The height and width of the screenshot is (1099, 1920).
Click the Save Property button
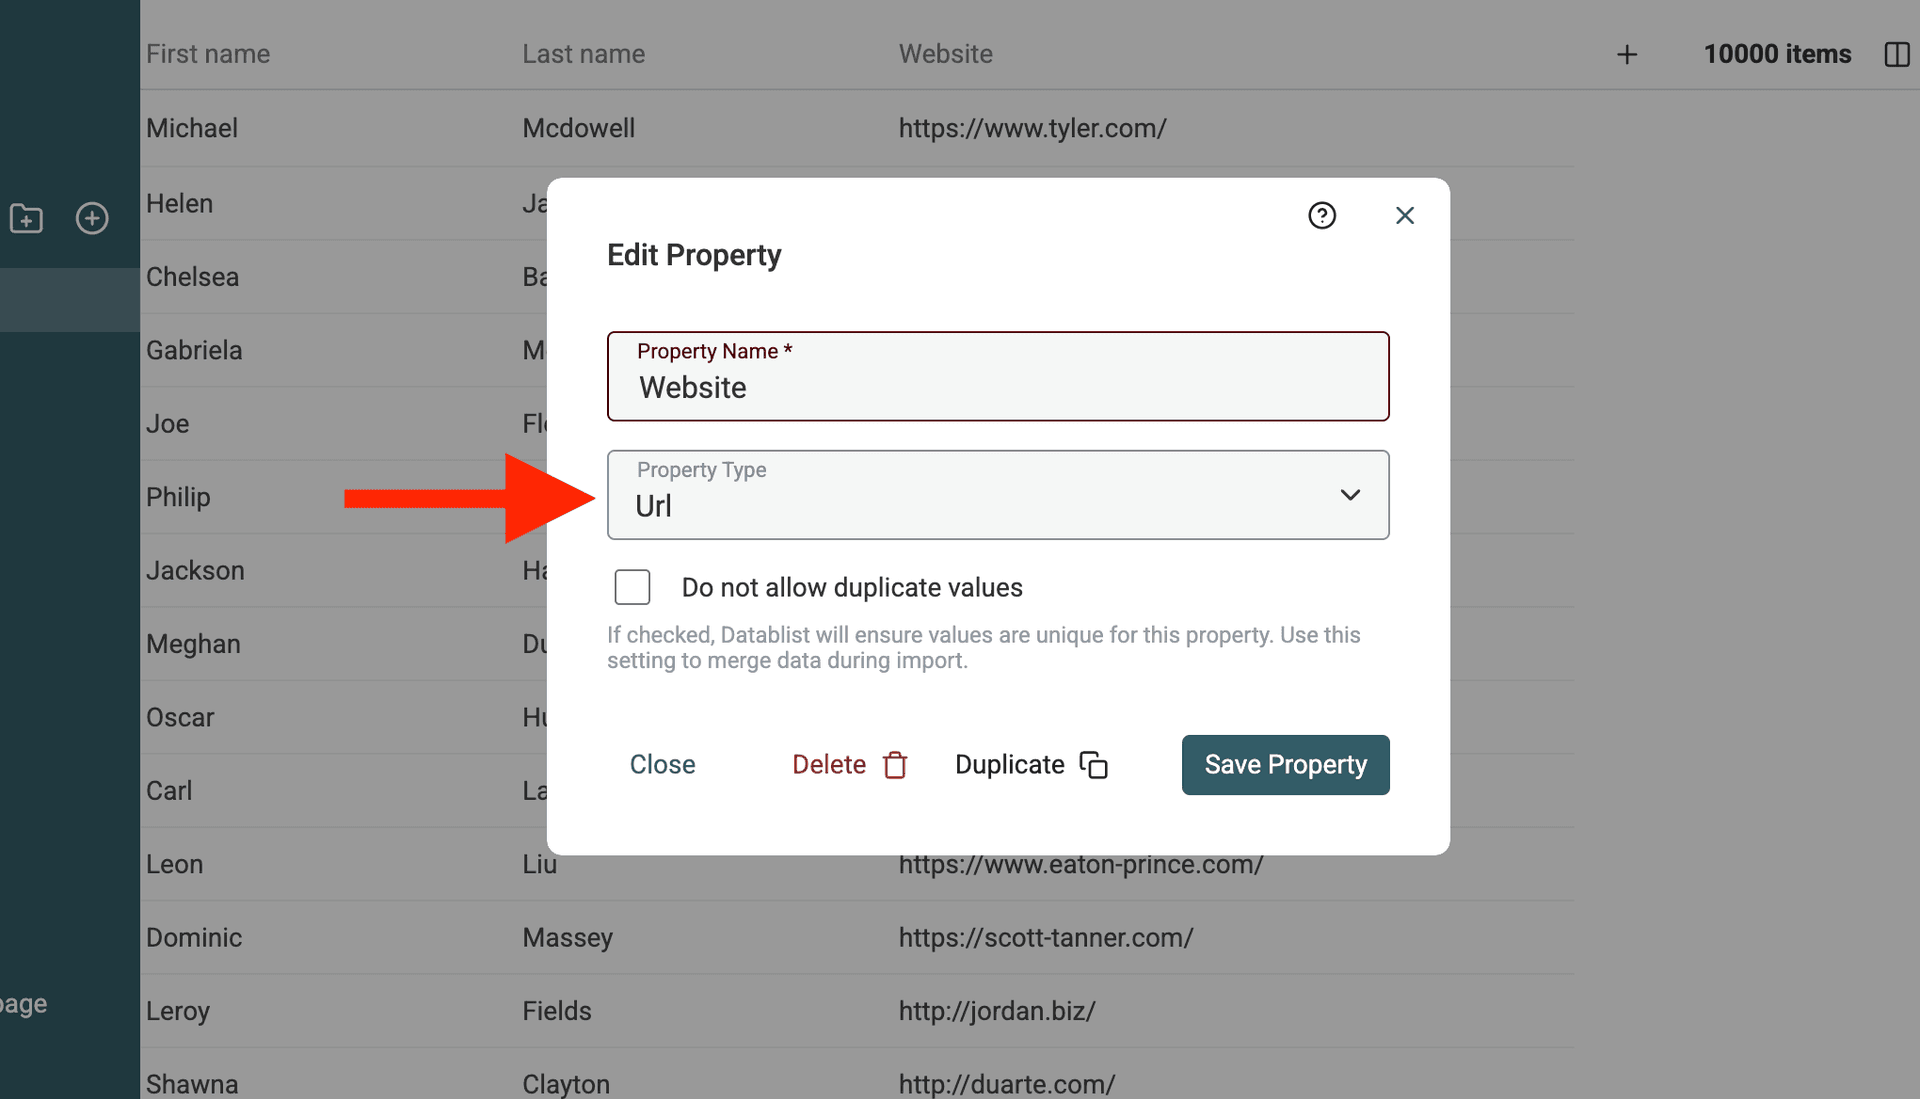click(1285, 764)
